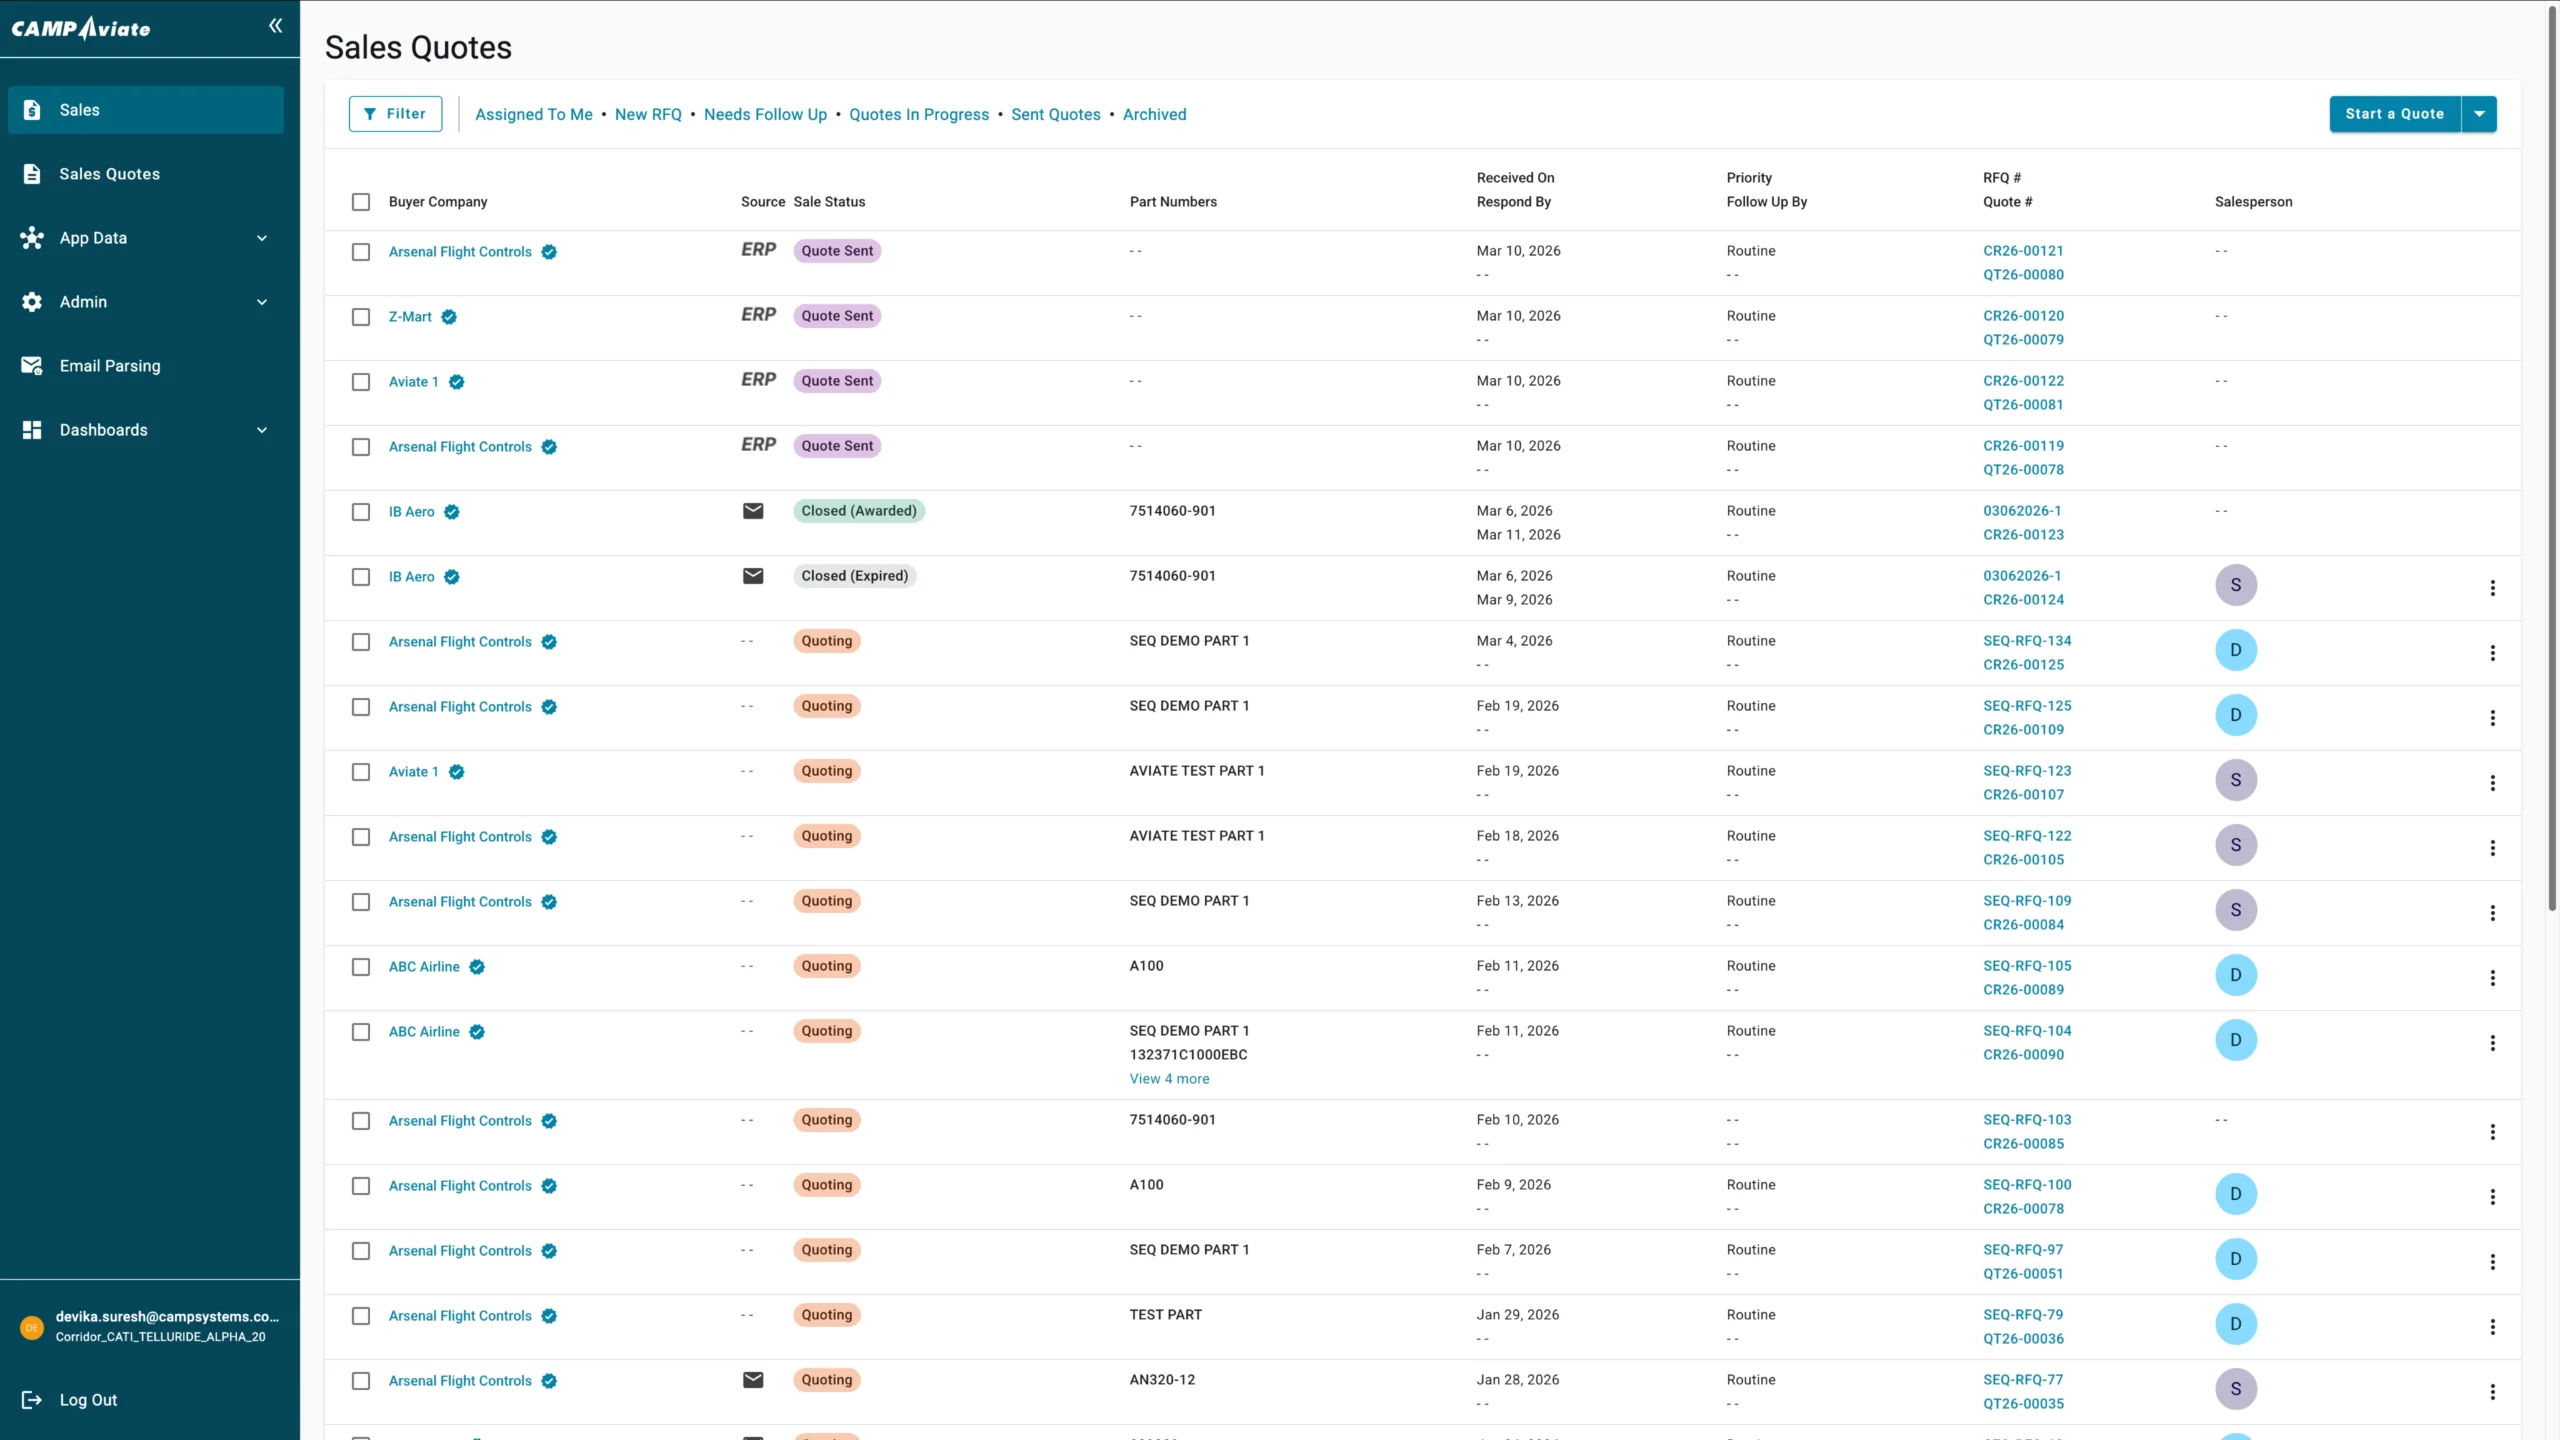Check the Z-Mart row checkbox
The width and height of the screenshot is (2560, 1440).
tap(361, 317)
